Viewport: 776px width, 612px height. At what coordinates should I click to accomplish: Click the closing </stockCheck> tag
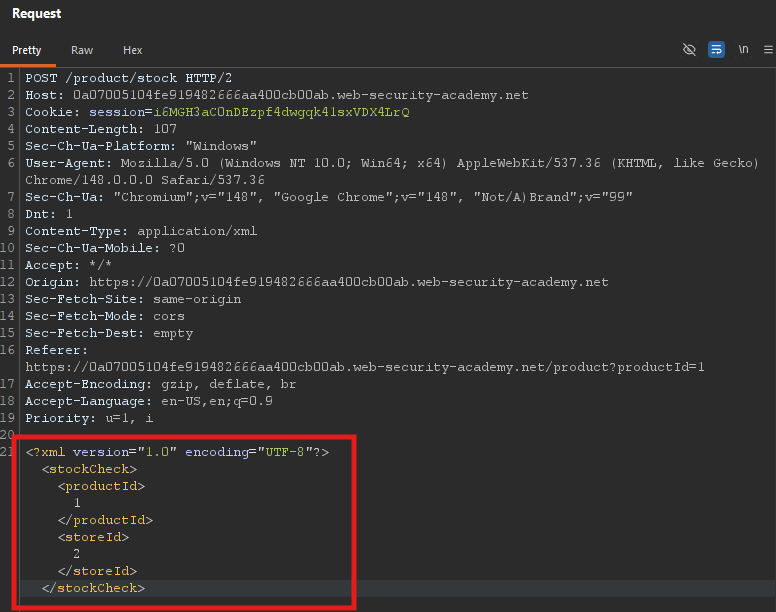pos(94,588)
